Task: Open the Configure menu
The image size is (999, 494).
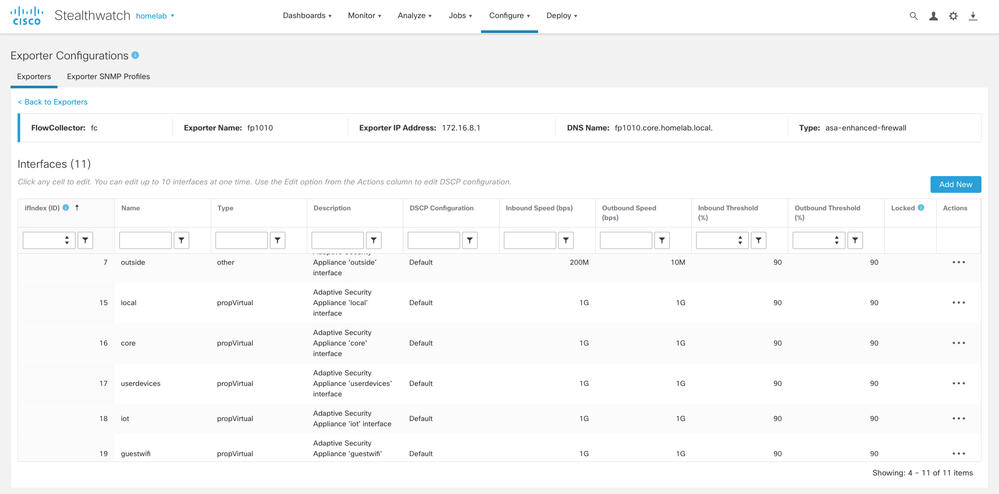Action: point(510,16)
